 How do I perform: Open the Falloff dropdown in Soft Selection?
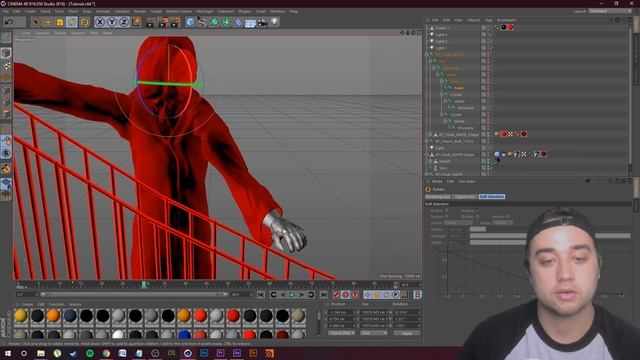pyautogui.click(x=458, y=223)
